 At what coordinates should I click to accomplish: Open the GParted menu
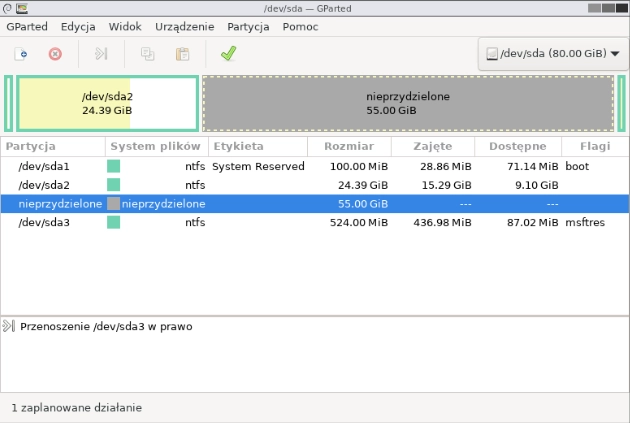pos(27,27)
